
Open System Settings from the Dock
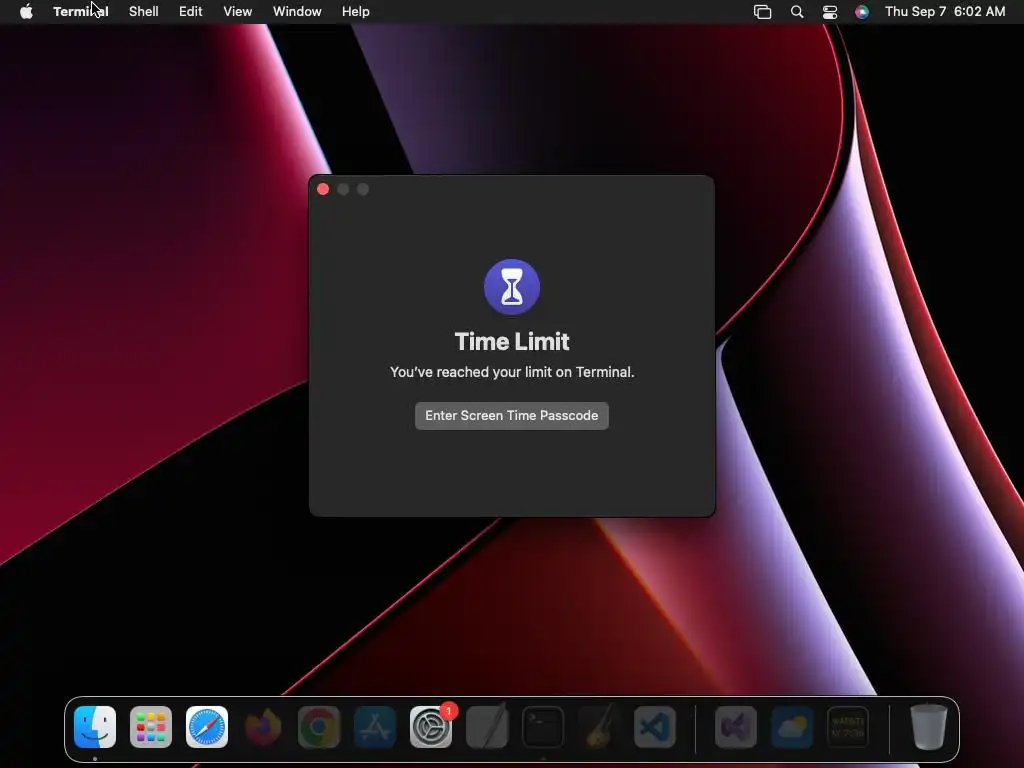(431, 727)
